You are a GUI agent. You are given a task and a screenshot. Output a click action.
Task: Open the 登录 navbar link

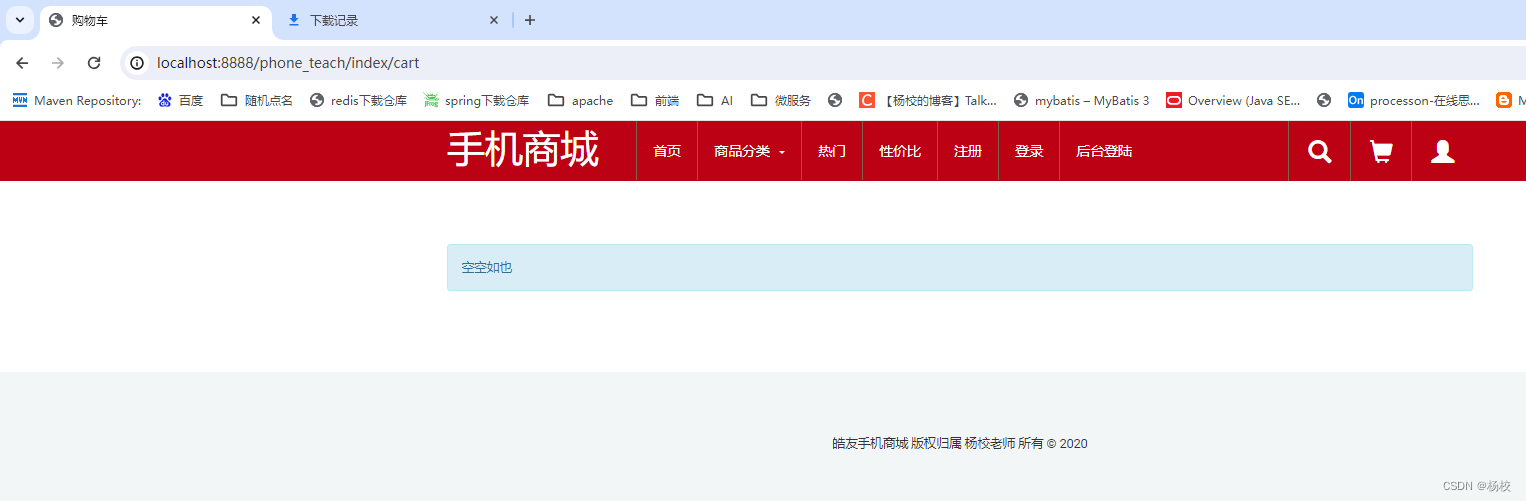(1029, 152)
